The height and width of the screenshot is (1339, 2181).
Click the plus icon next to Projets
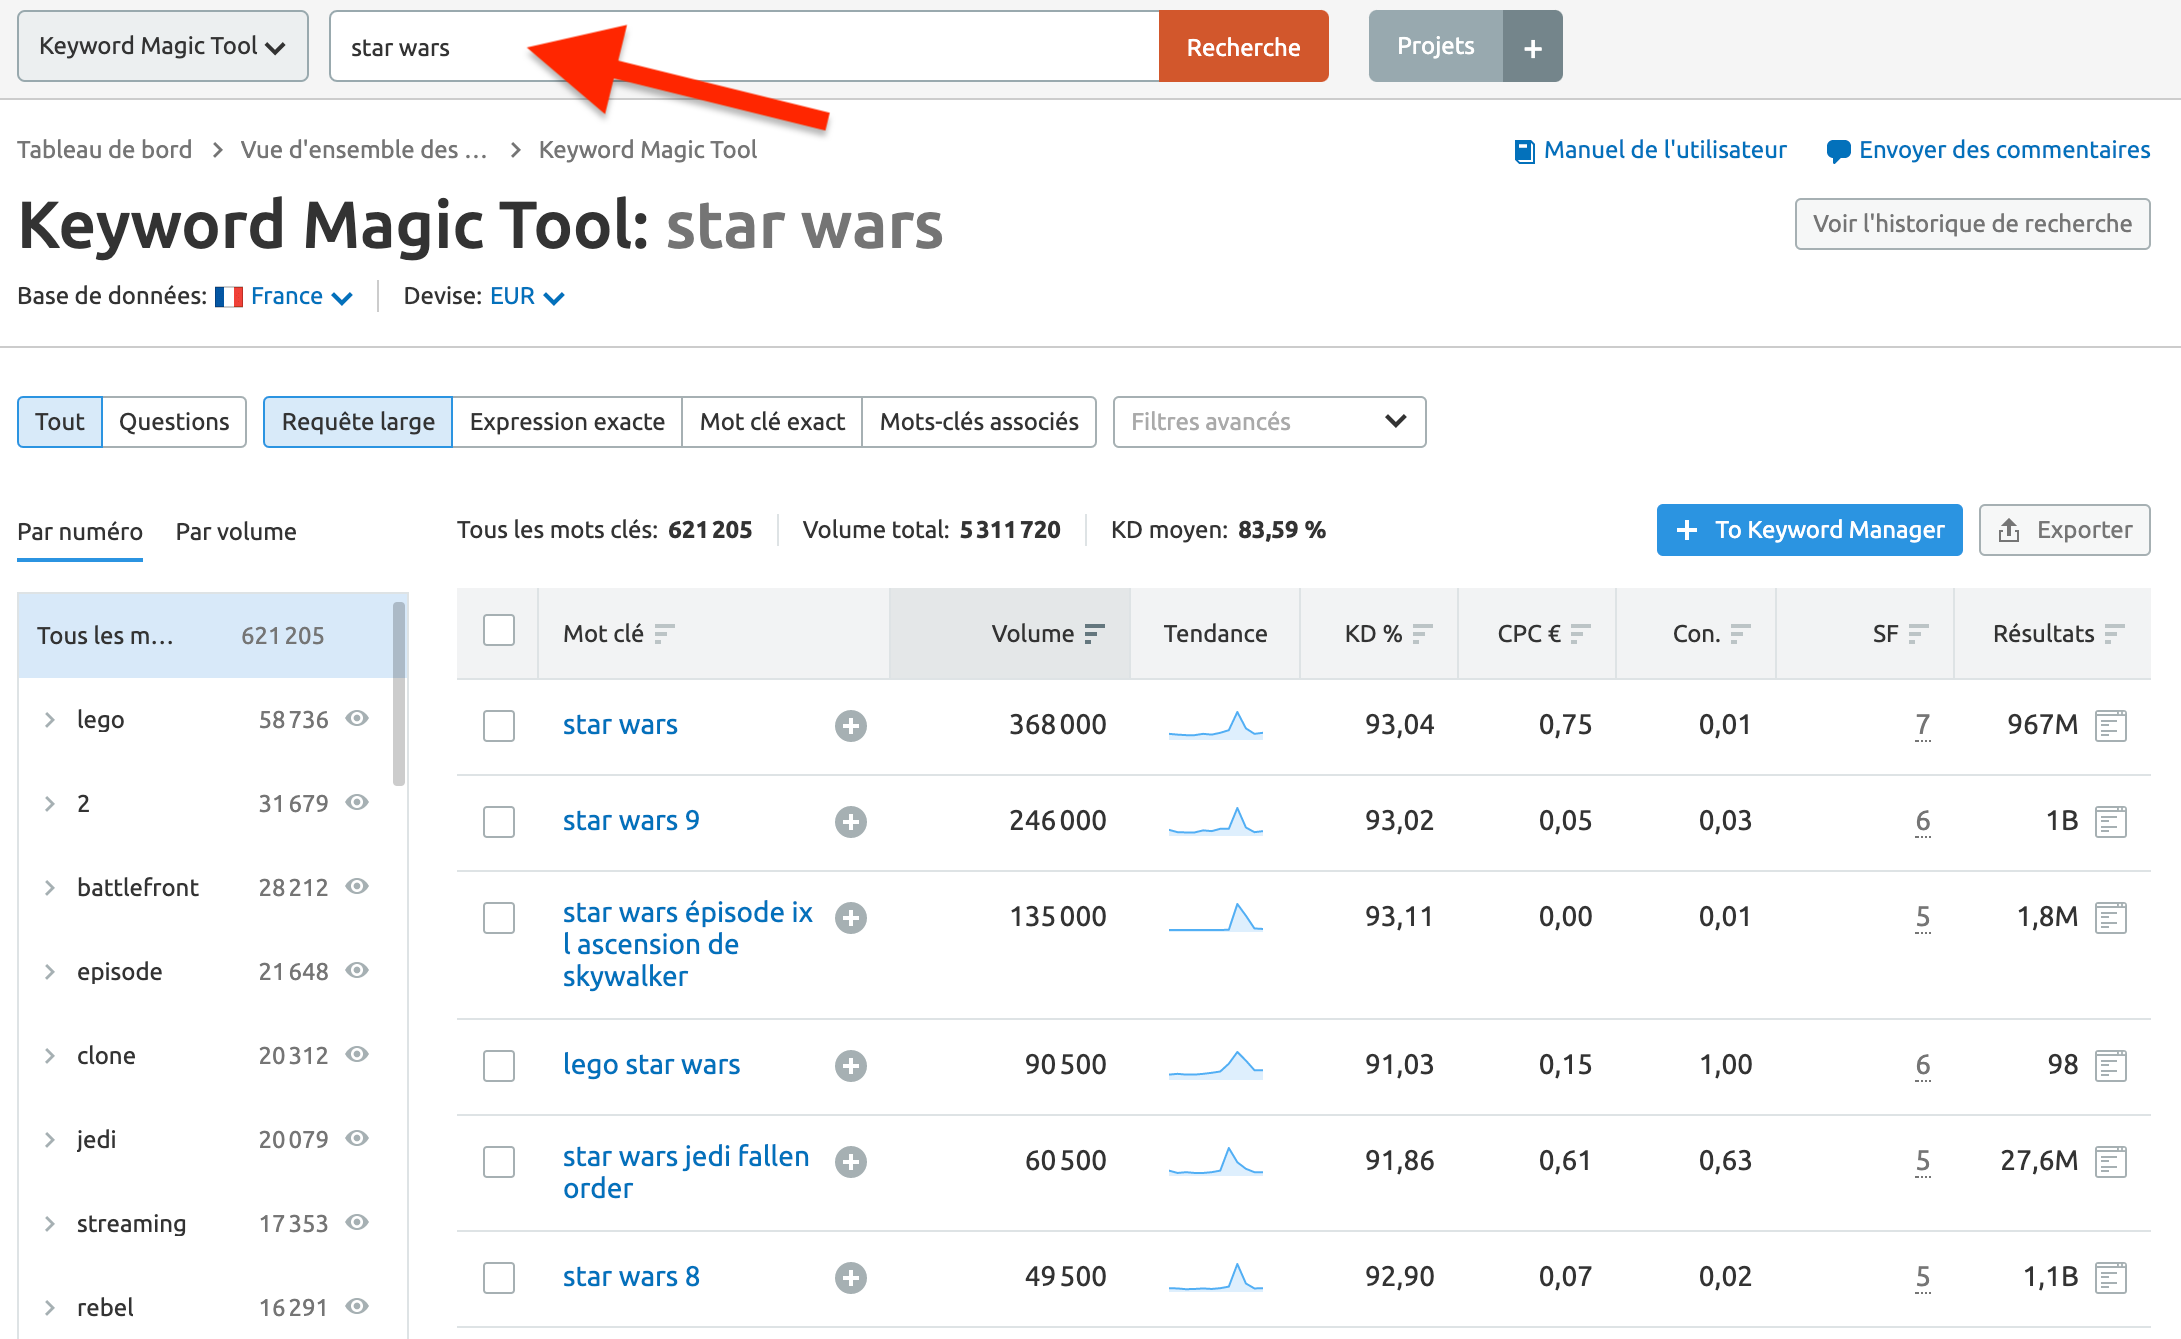(x=1532, y=47)
